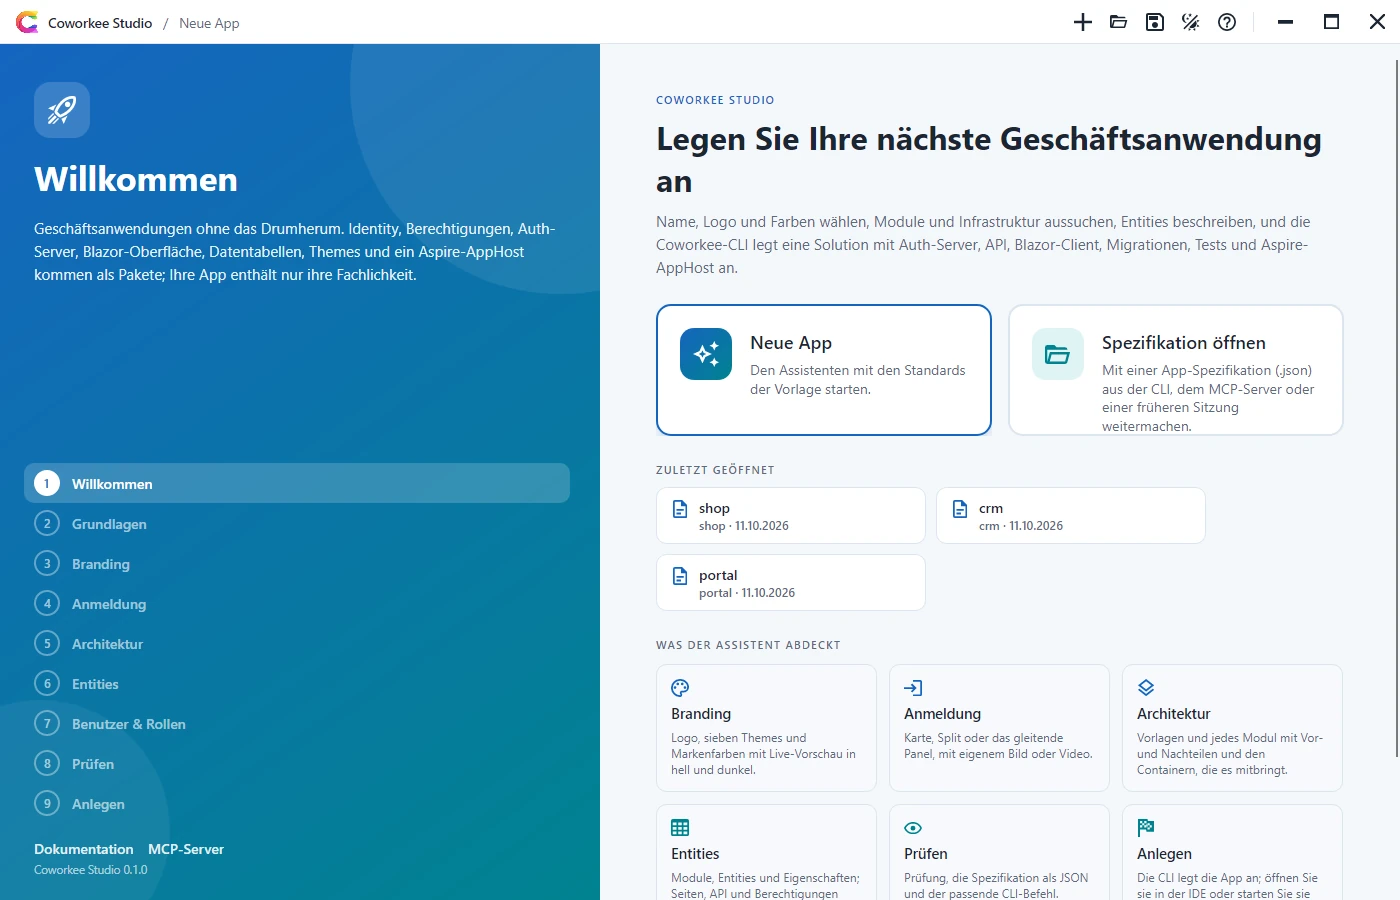
Task: Open step 4 Anmeldung in the sidebar
Action: click(x=297, y=603)
